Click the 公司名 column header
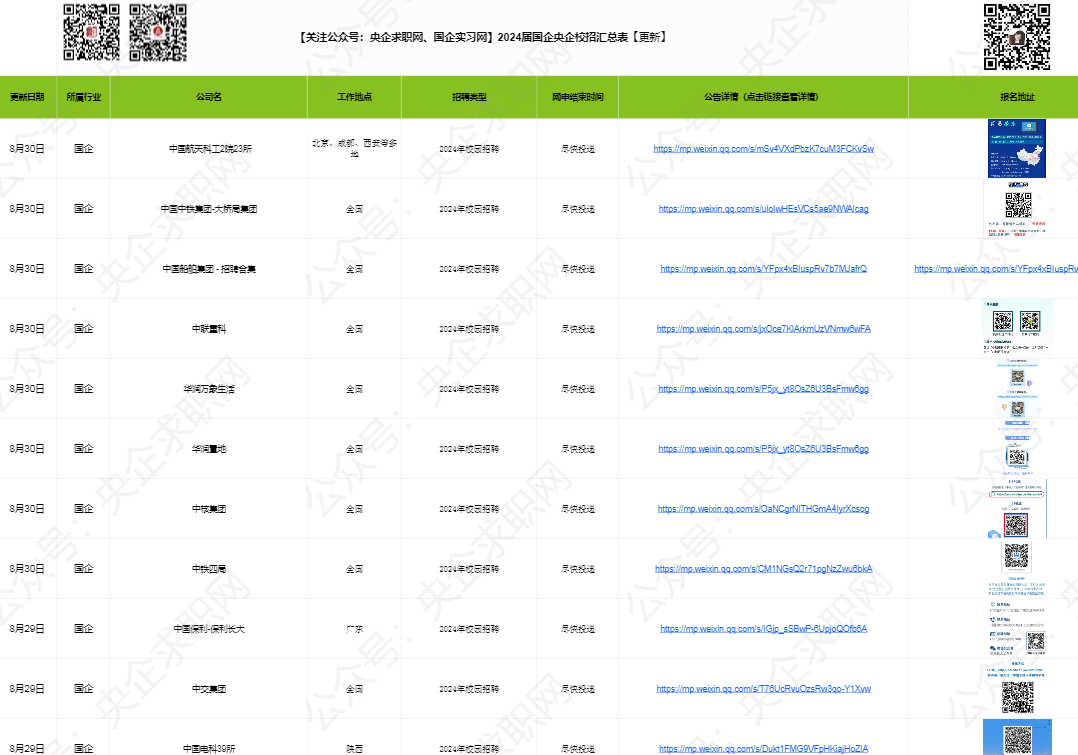This screenshot has height=755, width=1078. coord(208,97)
